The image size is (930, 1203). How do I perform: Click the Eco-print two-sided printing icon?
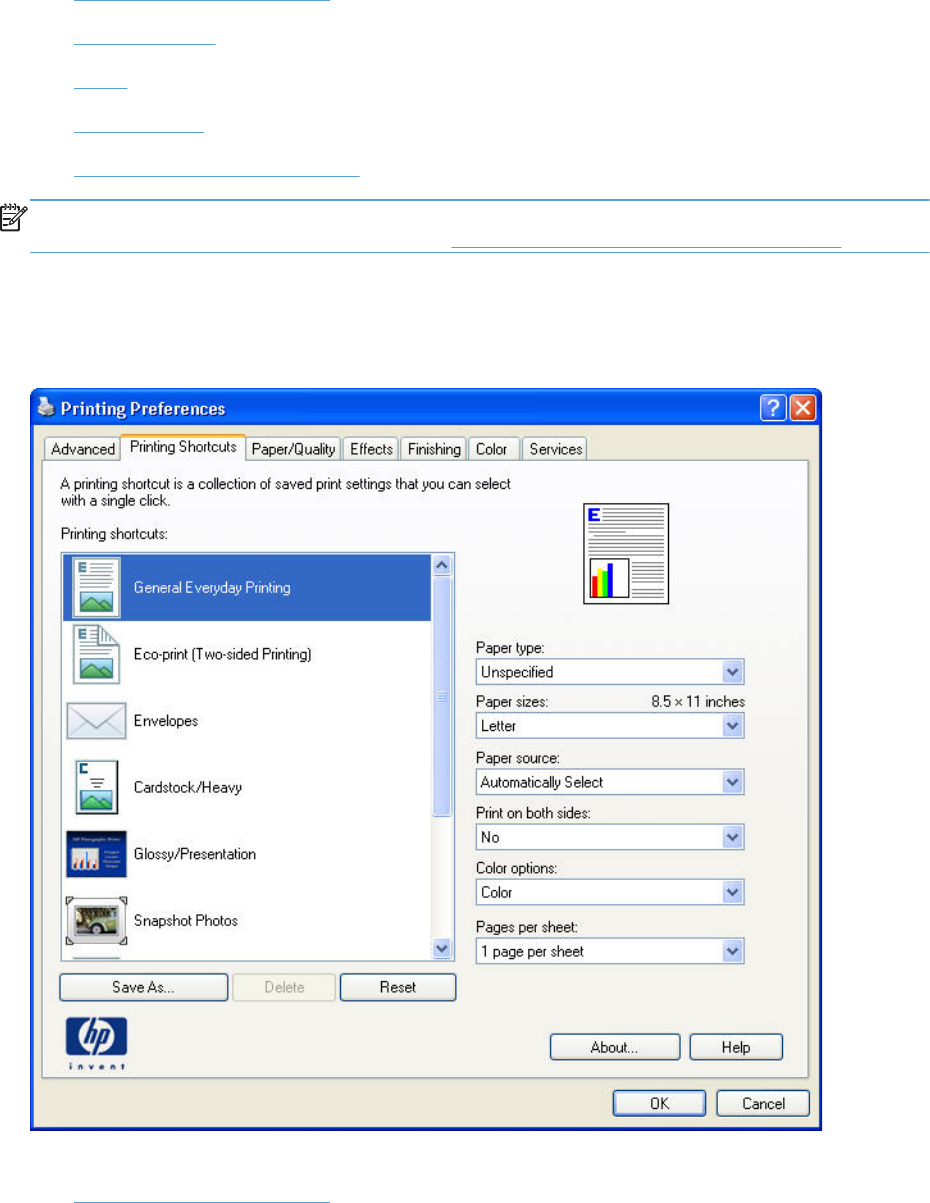click(95, 654)
